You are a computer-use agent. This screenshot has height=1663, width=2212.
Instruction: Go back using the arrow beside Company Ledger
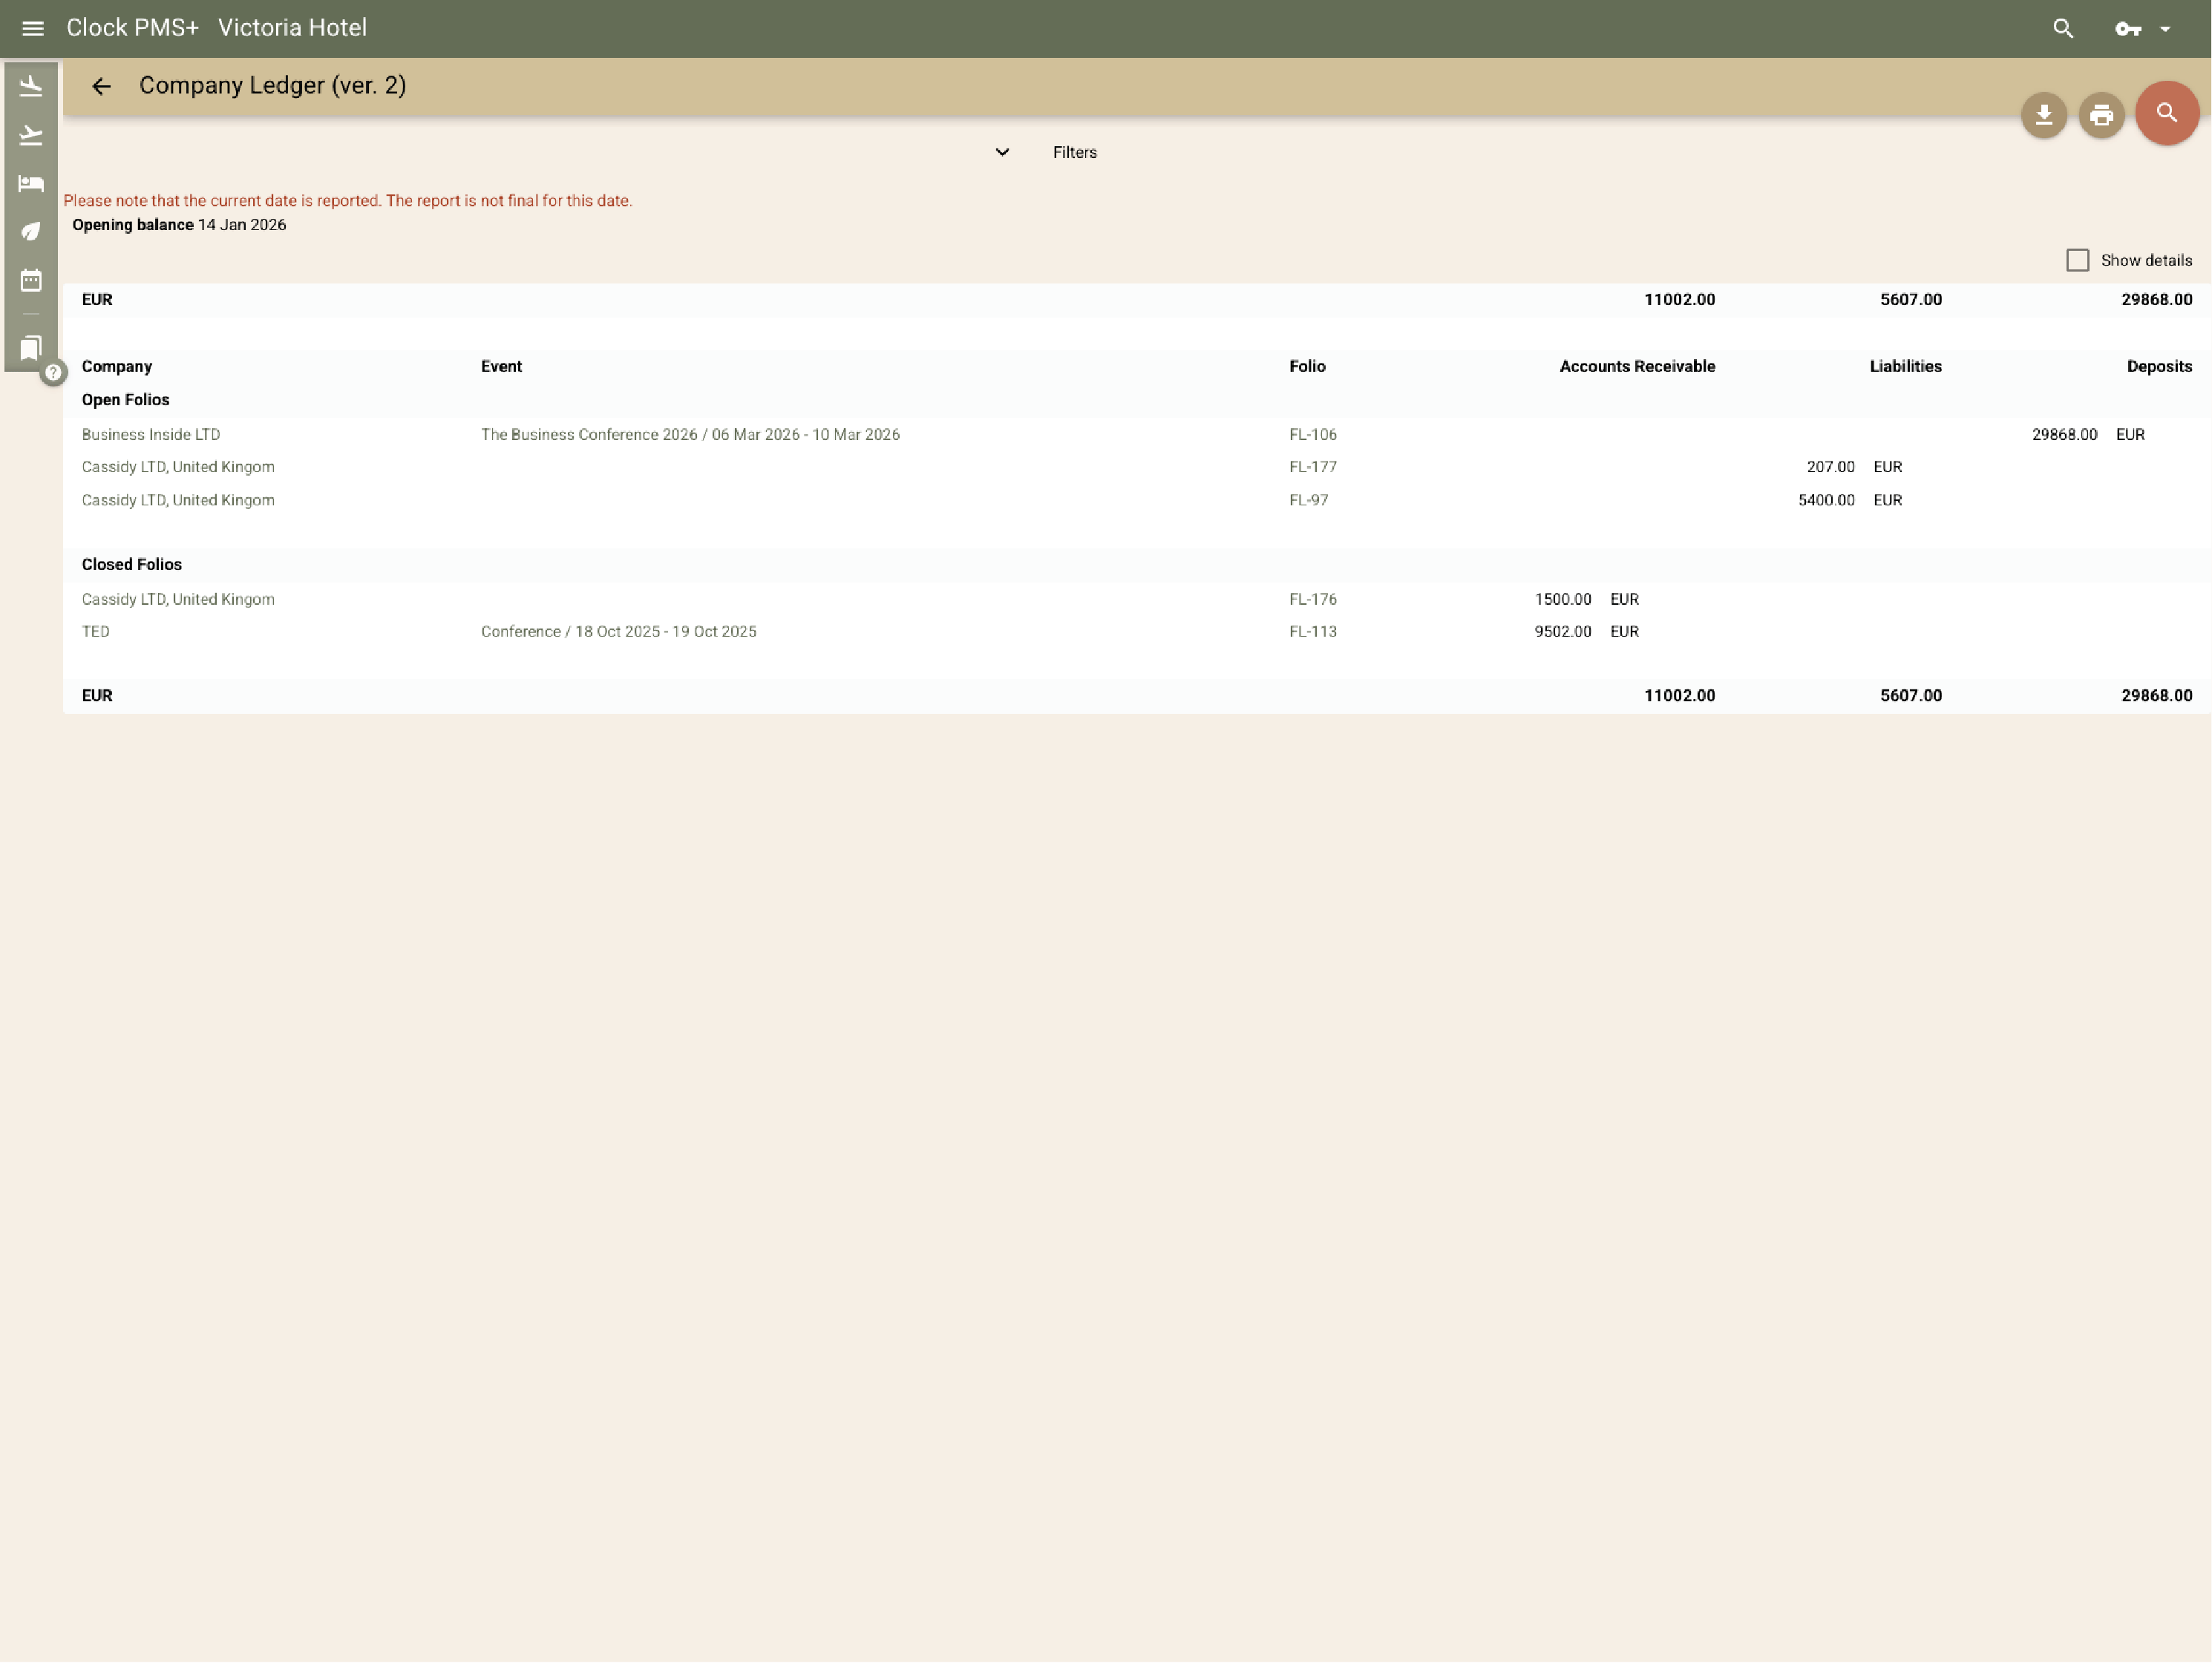coord(101,86)
